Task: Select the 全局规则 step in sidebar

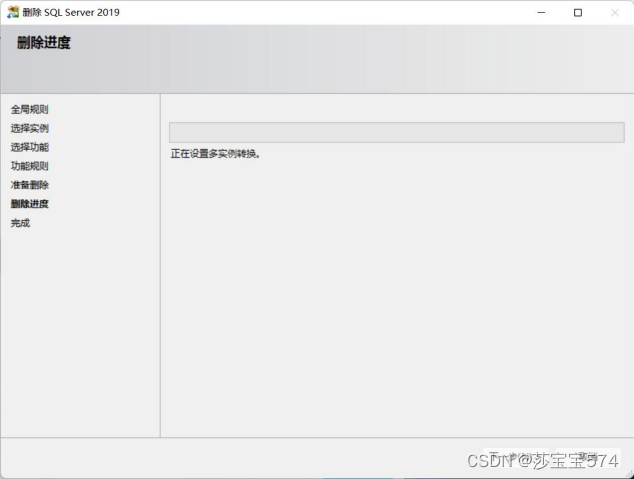Action: 30,109
